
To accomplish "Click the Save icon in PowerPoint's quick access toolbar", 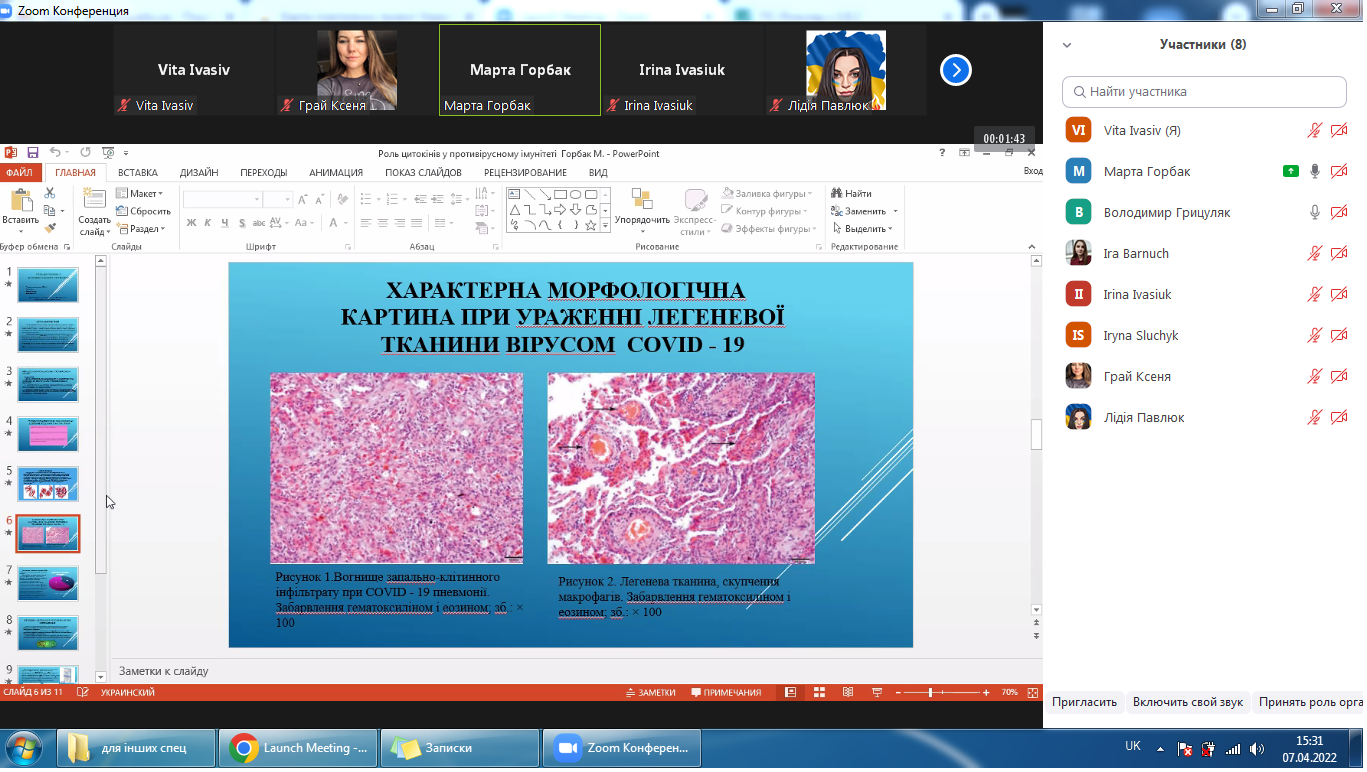I will point(33,153).
